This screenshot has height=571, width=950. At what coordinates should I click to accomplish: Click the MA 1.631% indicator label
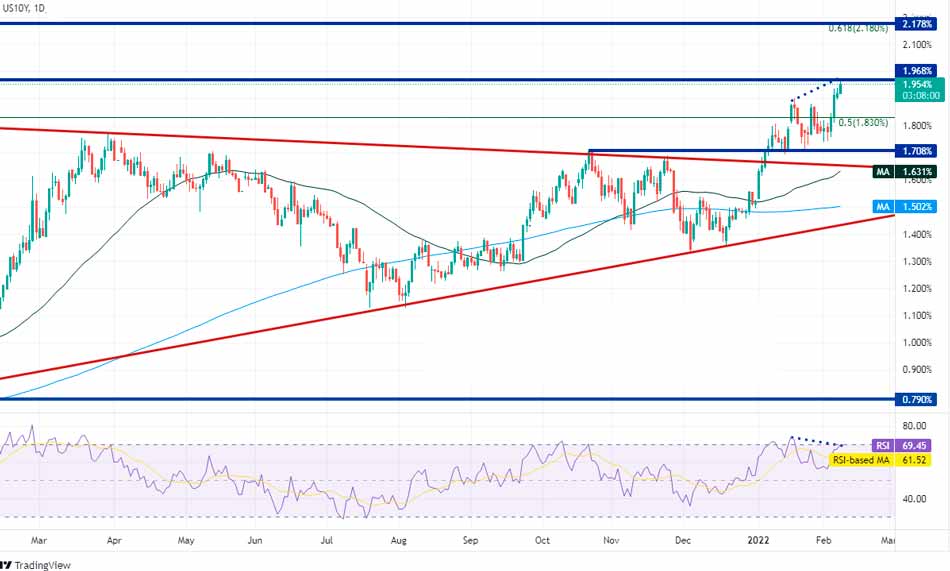pos(906,172)
